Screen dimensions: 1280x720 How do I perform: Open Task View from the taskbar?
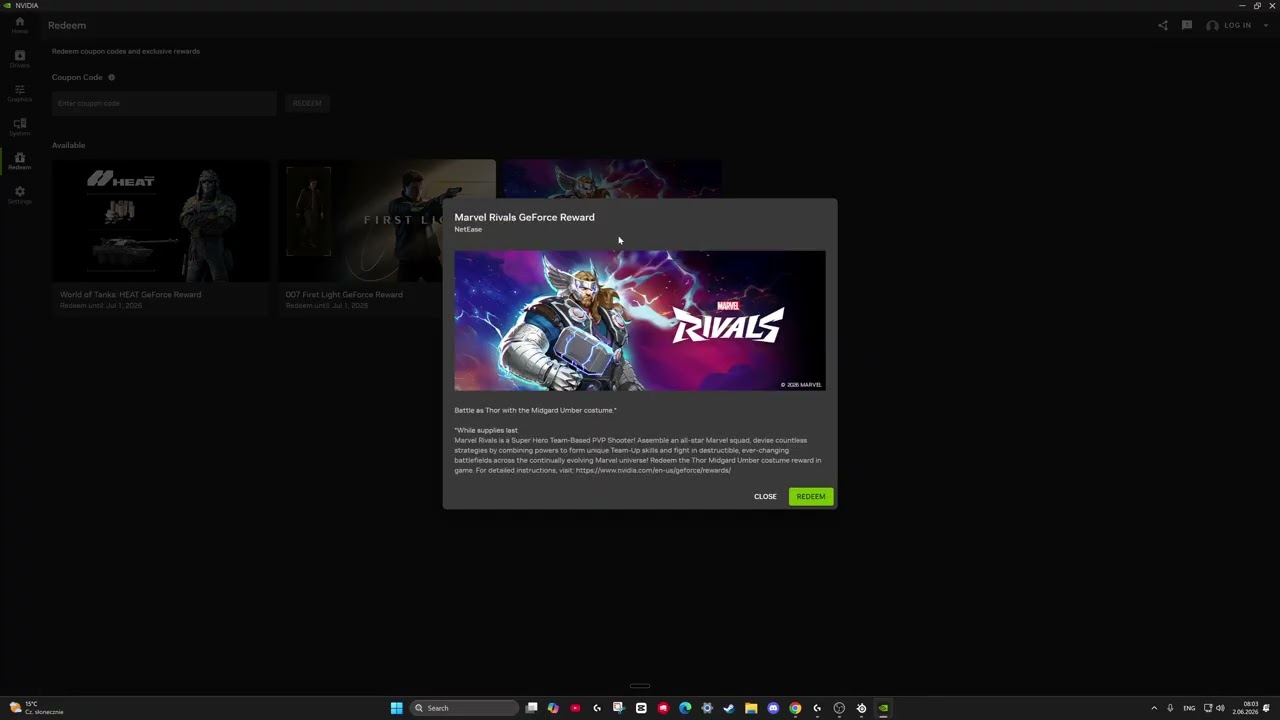tap(532, 708)
